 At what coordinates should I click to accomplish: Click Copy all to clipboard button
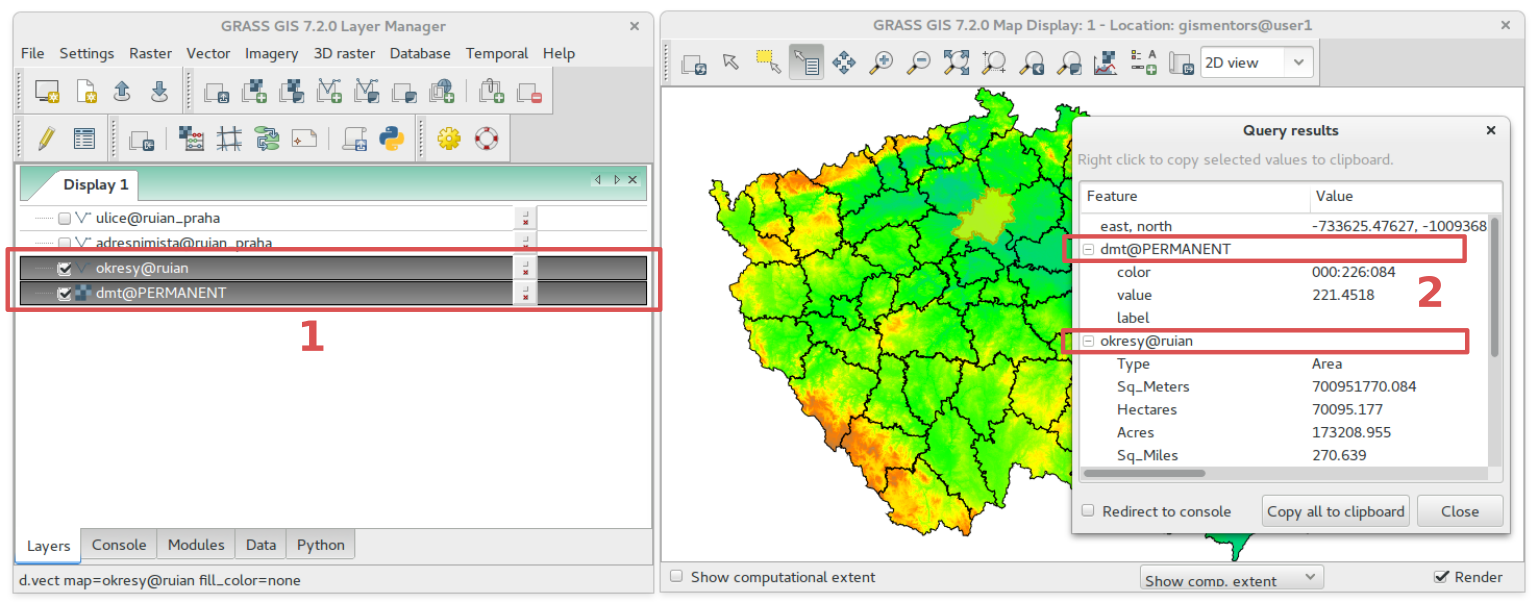(x=1336, y=511)
